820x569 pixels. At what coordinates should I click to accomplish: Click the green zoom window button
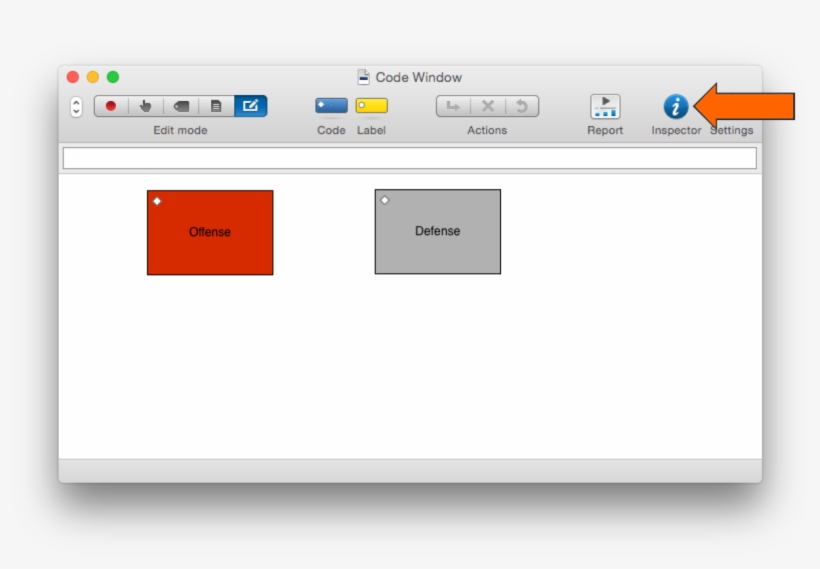click(113, 77)
